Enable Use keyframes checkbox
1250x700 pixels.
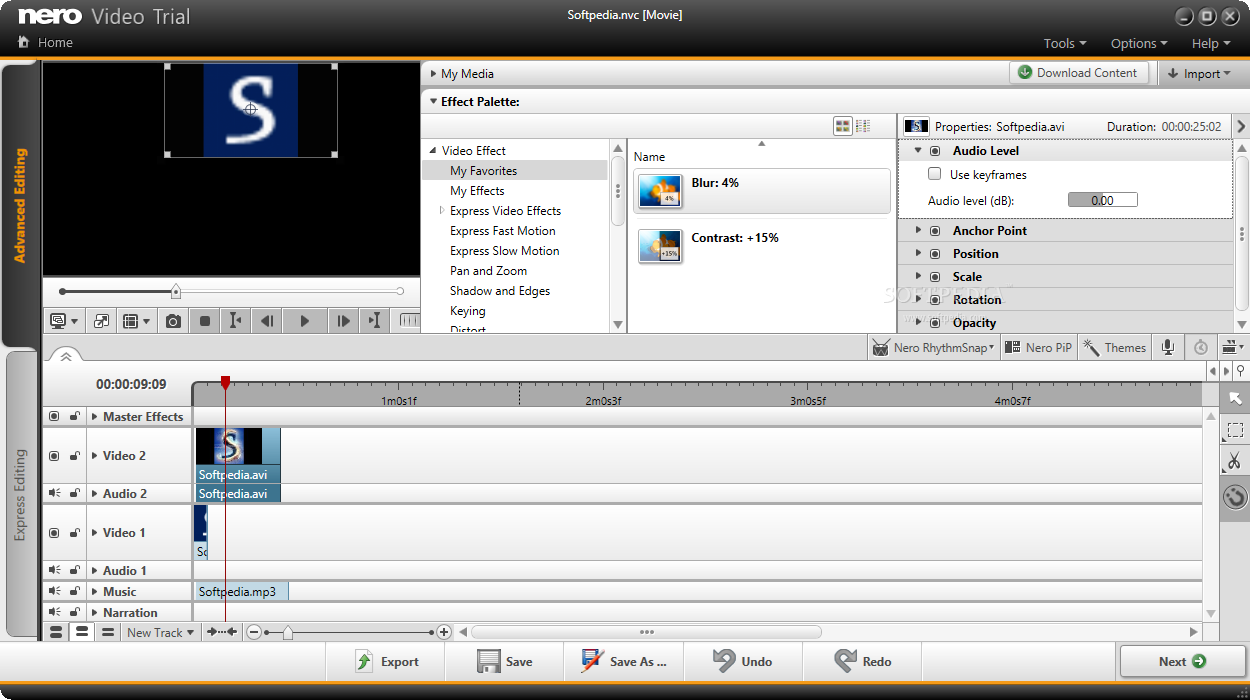click(935, 174)
